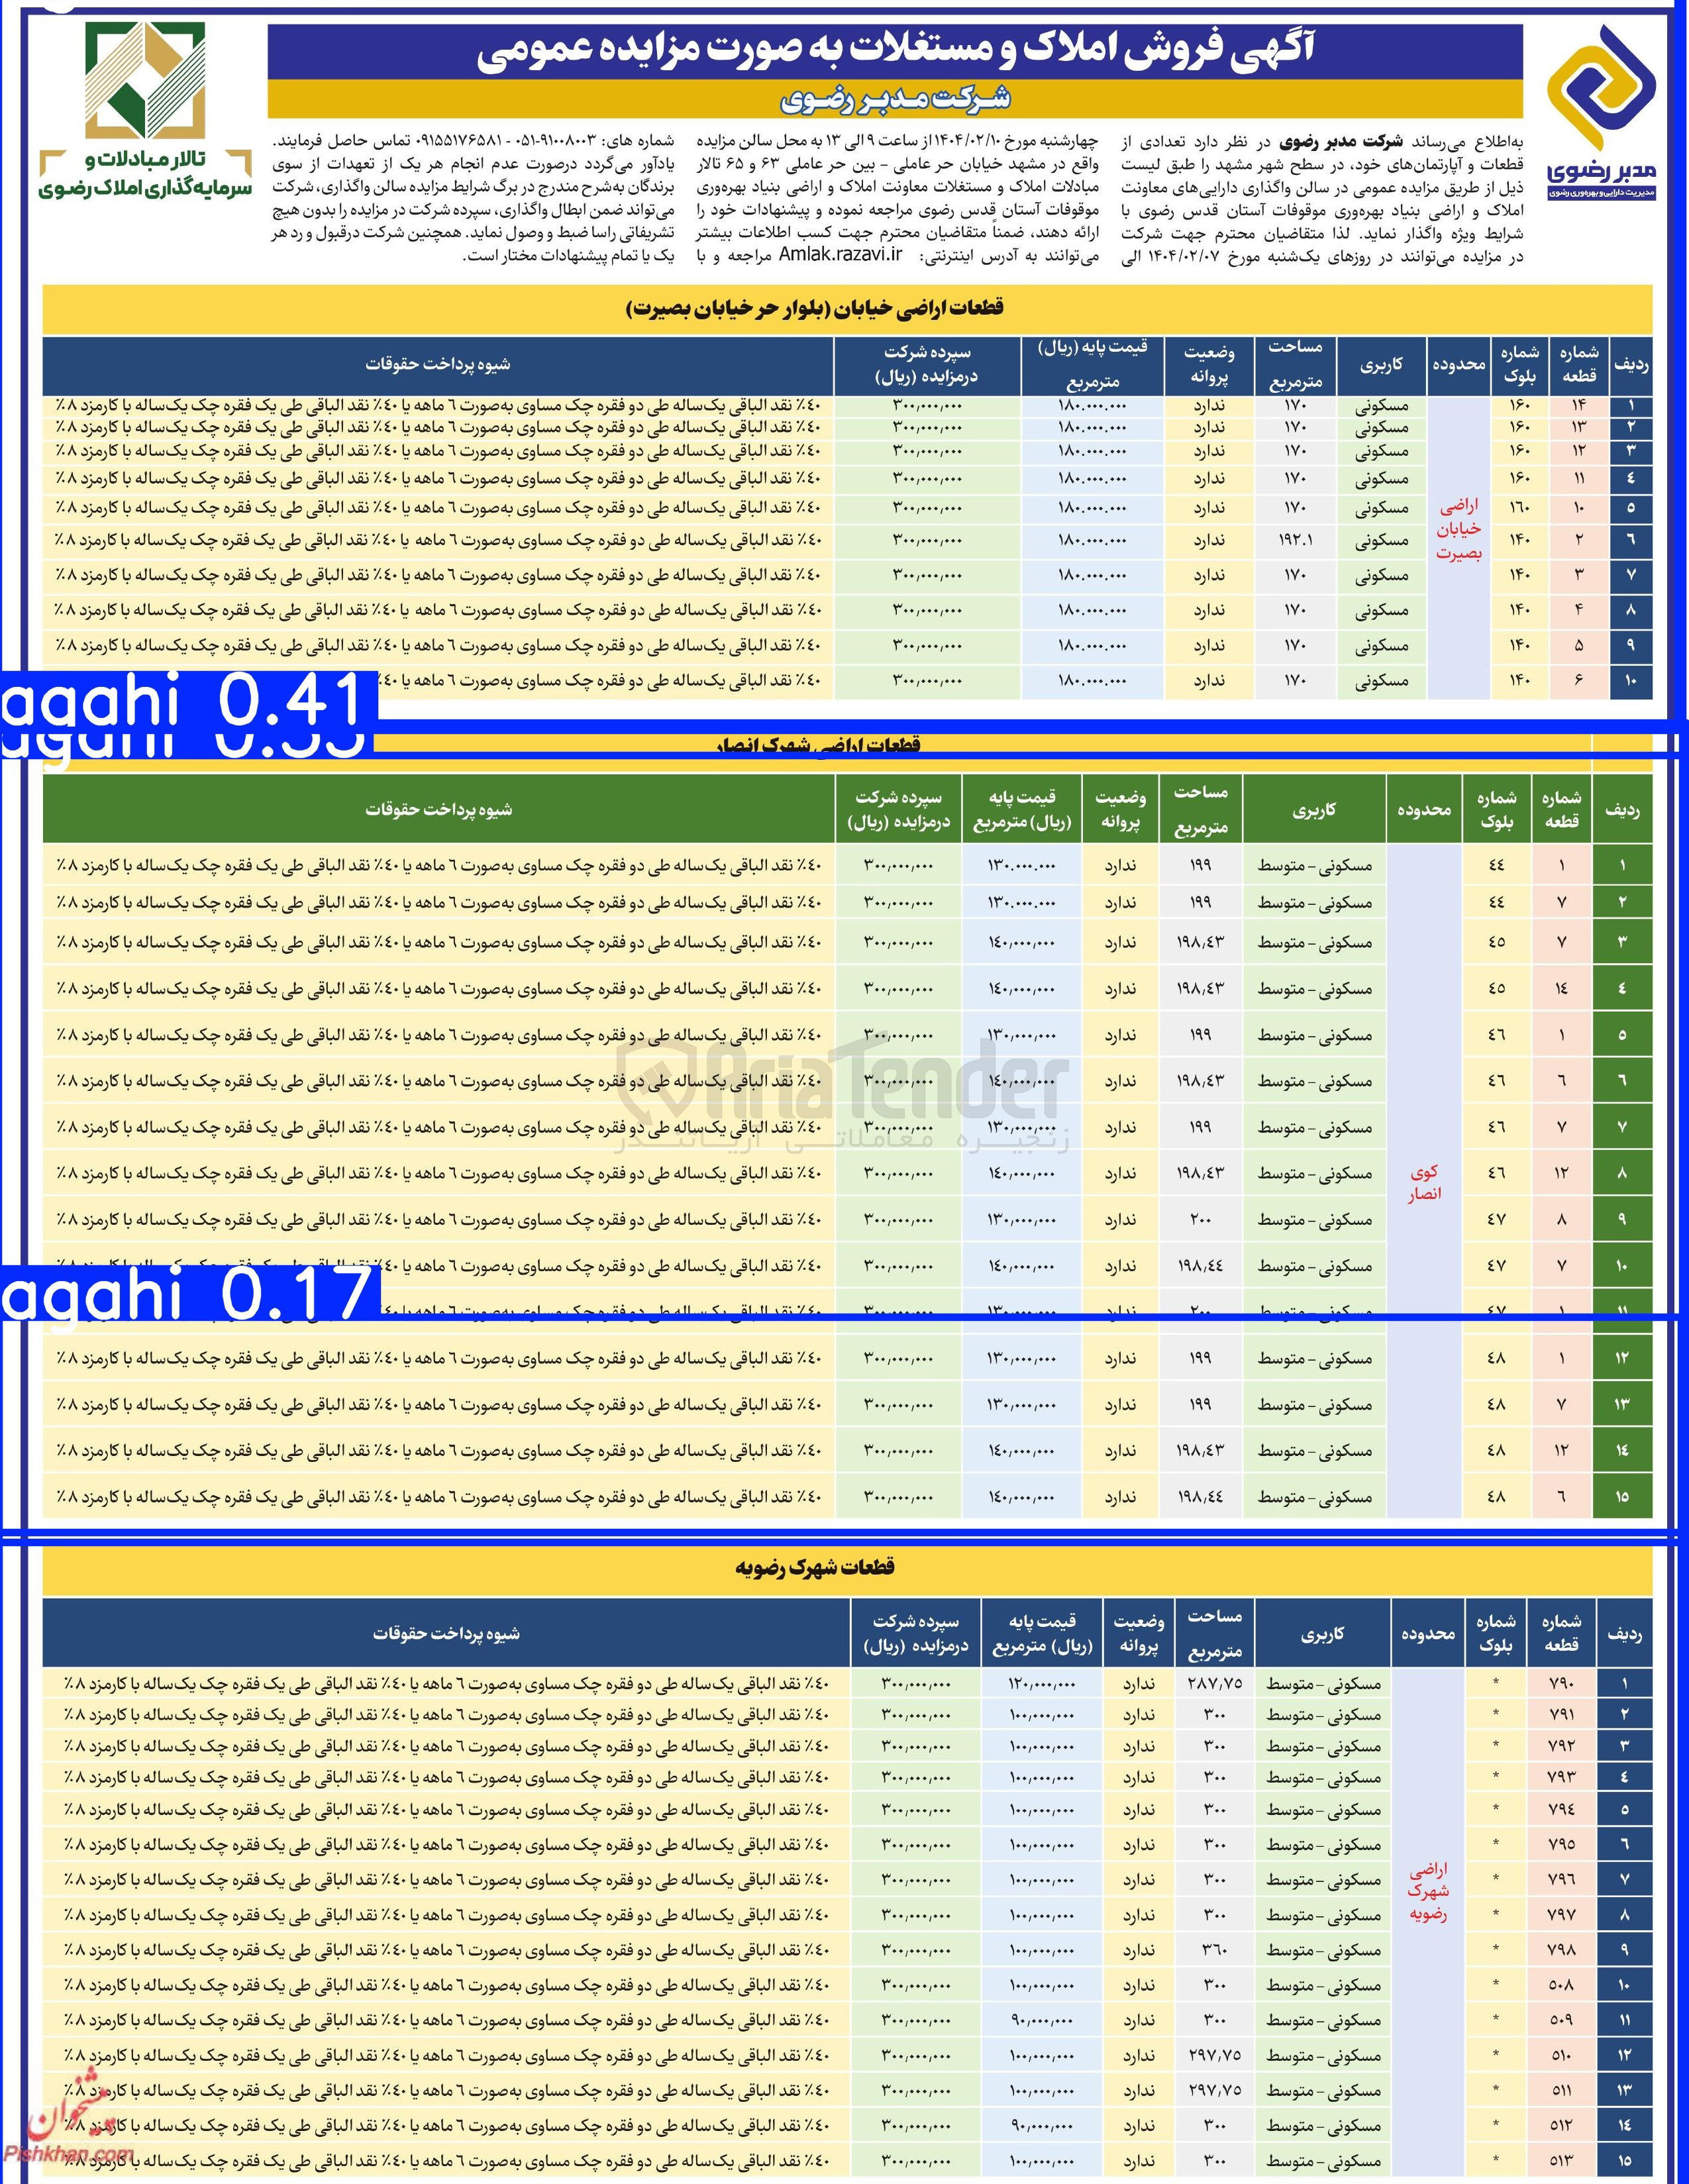Click red region label اراضی خیابان بصیرت
The height and width of the screenshot is (2184, 1689).
[x=1458, y=529]
